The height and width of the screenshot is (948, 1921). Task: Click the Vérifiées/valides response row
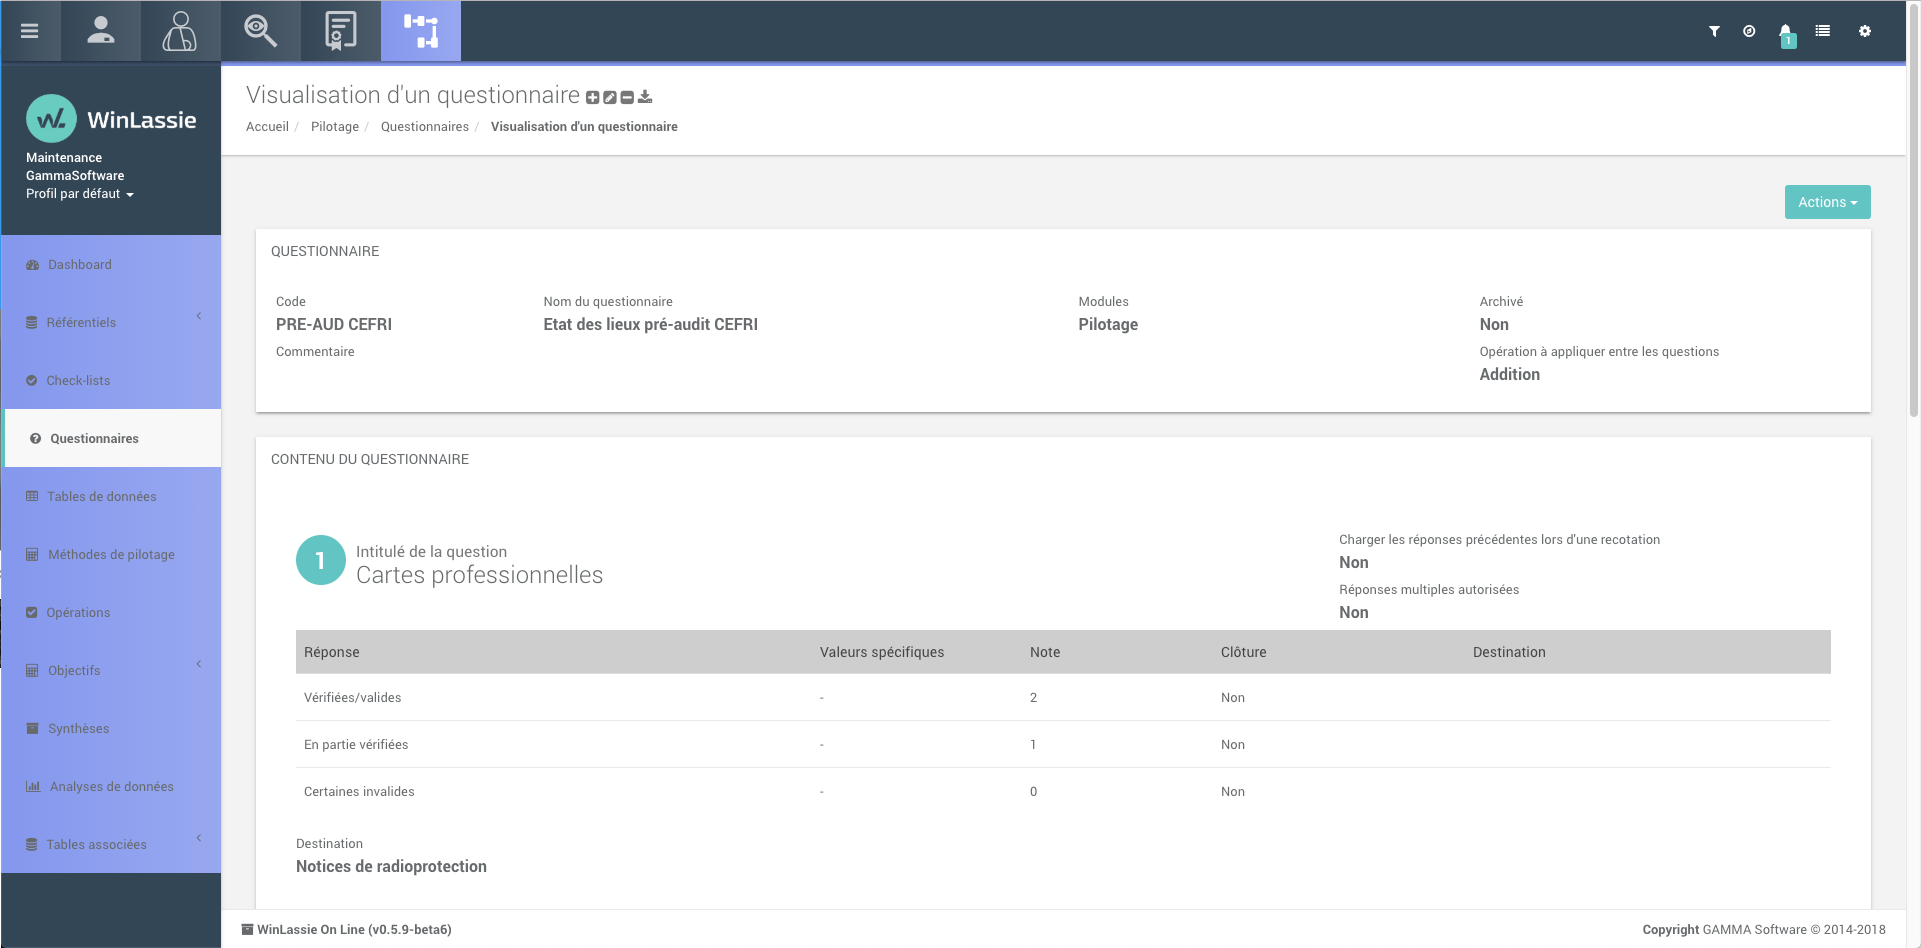click(x=1063, y=697)
